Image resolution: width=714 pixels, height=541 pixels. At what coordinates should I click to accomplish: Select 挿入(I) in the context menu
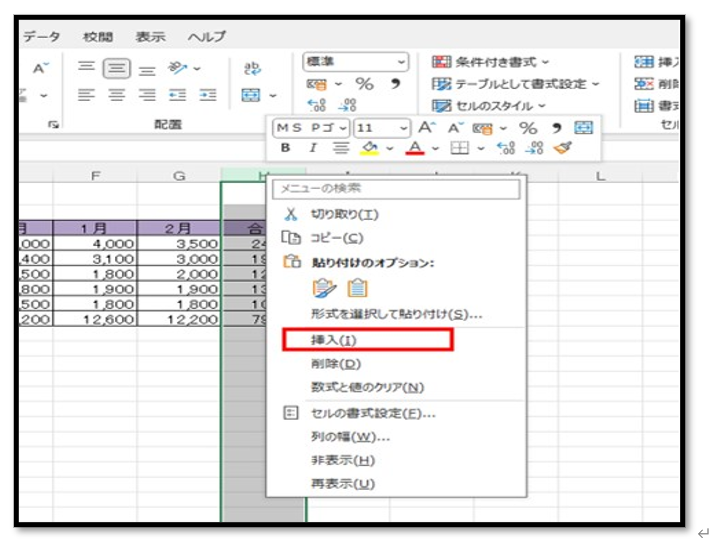[x=368, y=340]
